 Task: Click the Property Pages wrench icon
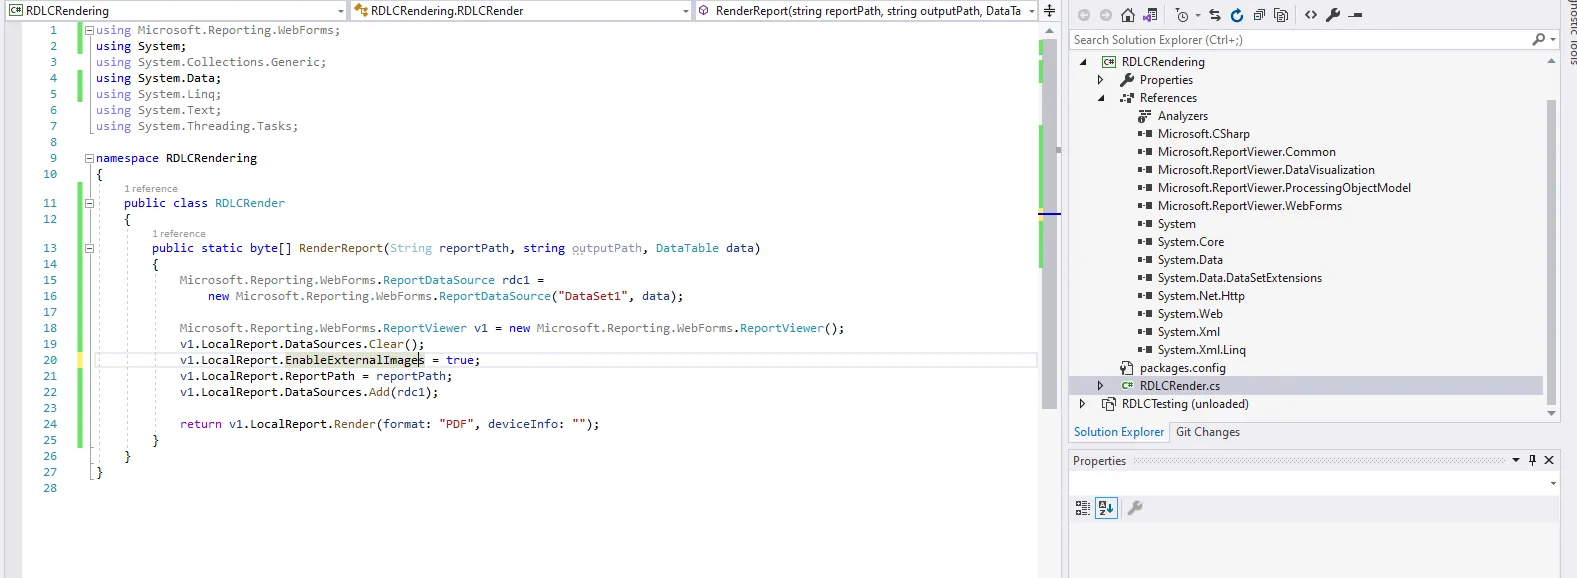pyautogui.click(x=1135, y=508)
